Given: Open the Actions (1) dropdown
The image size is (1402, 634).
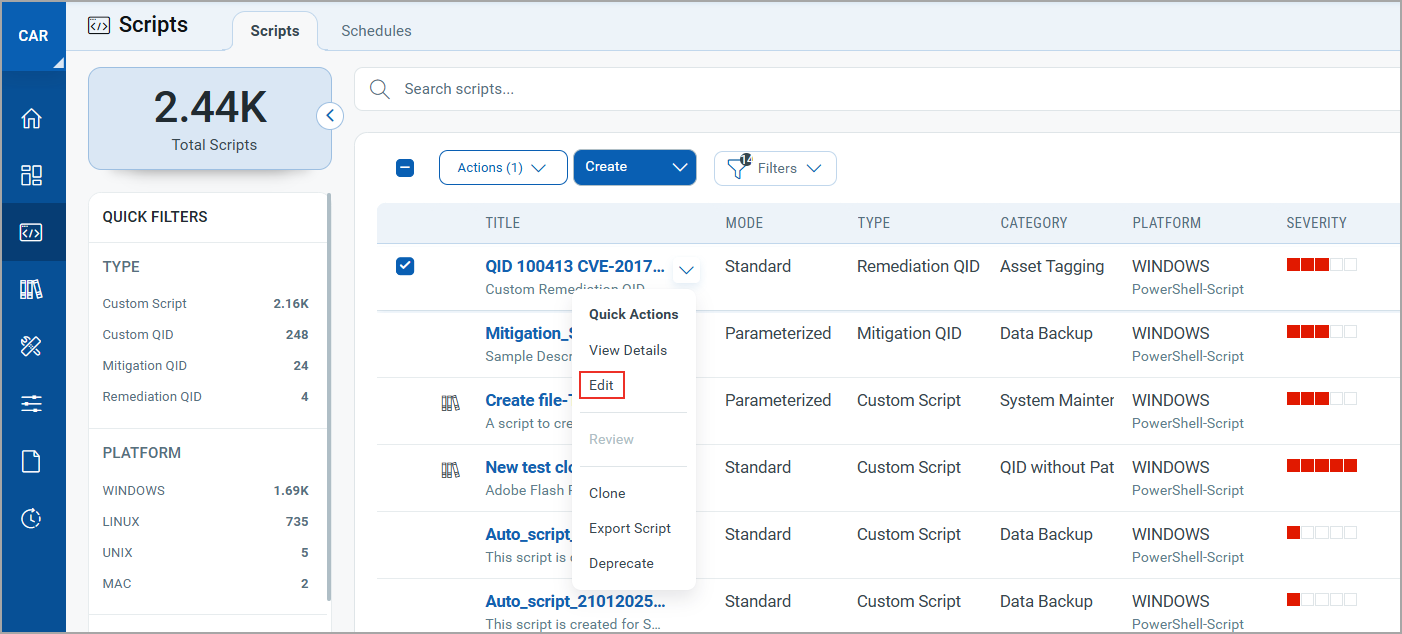Looking at the screenshot, I should (503, 168).
